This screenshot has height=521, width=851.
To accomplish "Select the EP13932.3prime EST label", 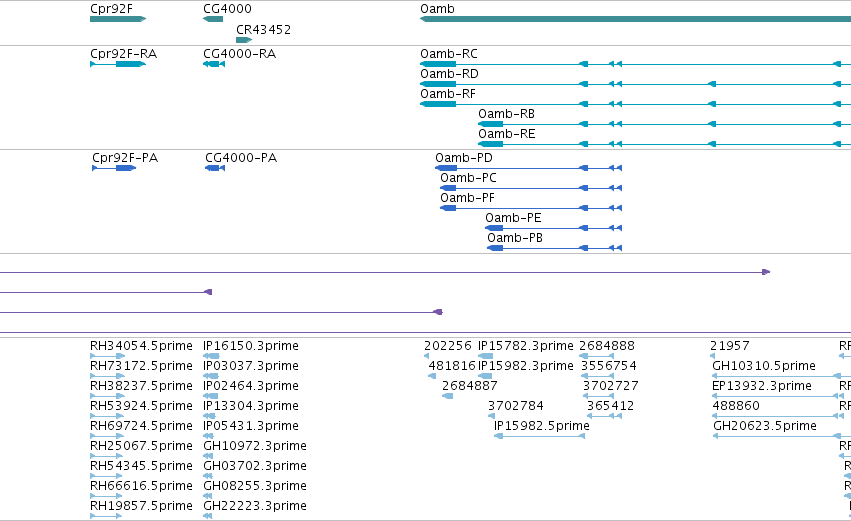I will (x=762, y=386).
